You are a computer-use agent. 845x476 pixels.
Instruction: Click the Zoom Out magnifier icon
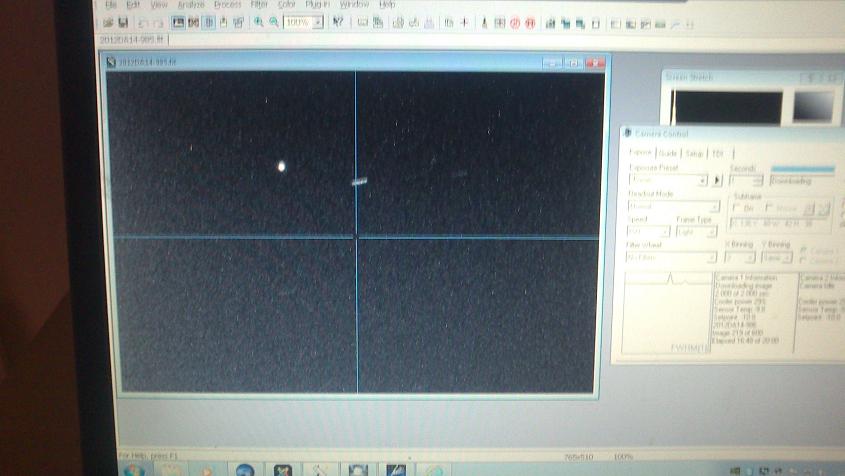coord(273,22)
